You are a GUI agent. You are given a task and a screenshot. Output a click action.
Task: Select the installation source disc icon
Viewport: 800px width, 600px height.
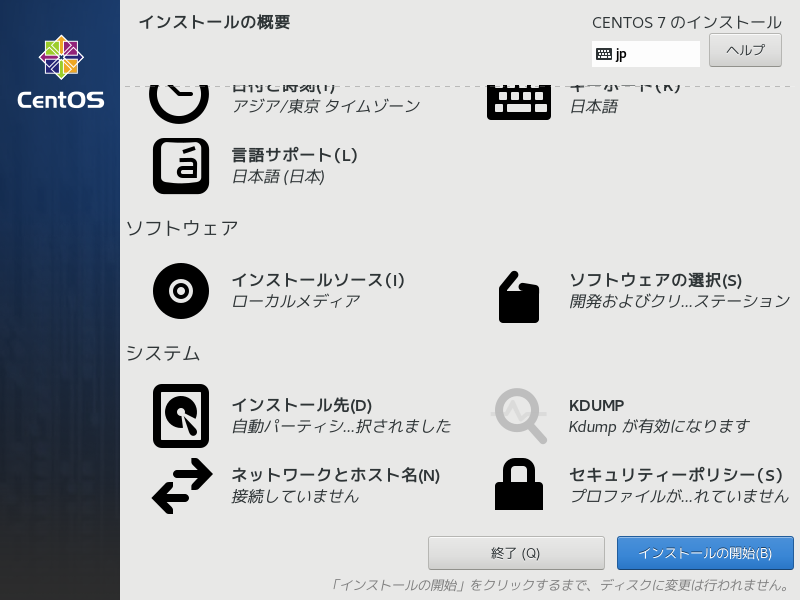click(x=181, y=291)
